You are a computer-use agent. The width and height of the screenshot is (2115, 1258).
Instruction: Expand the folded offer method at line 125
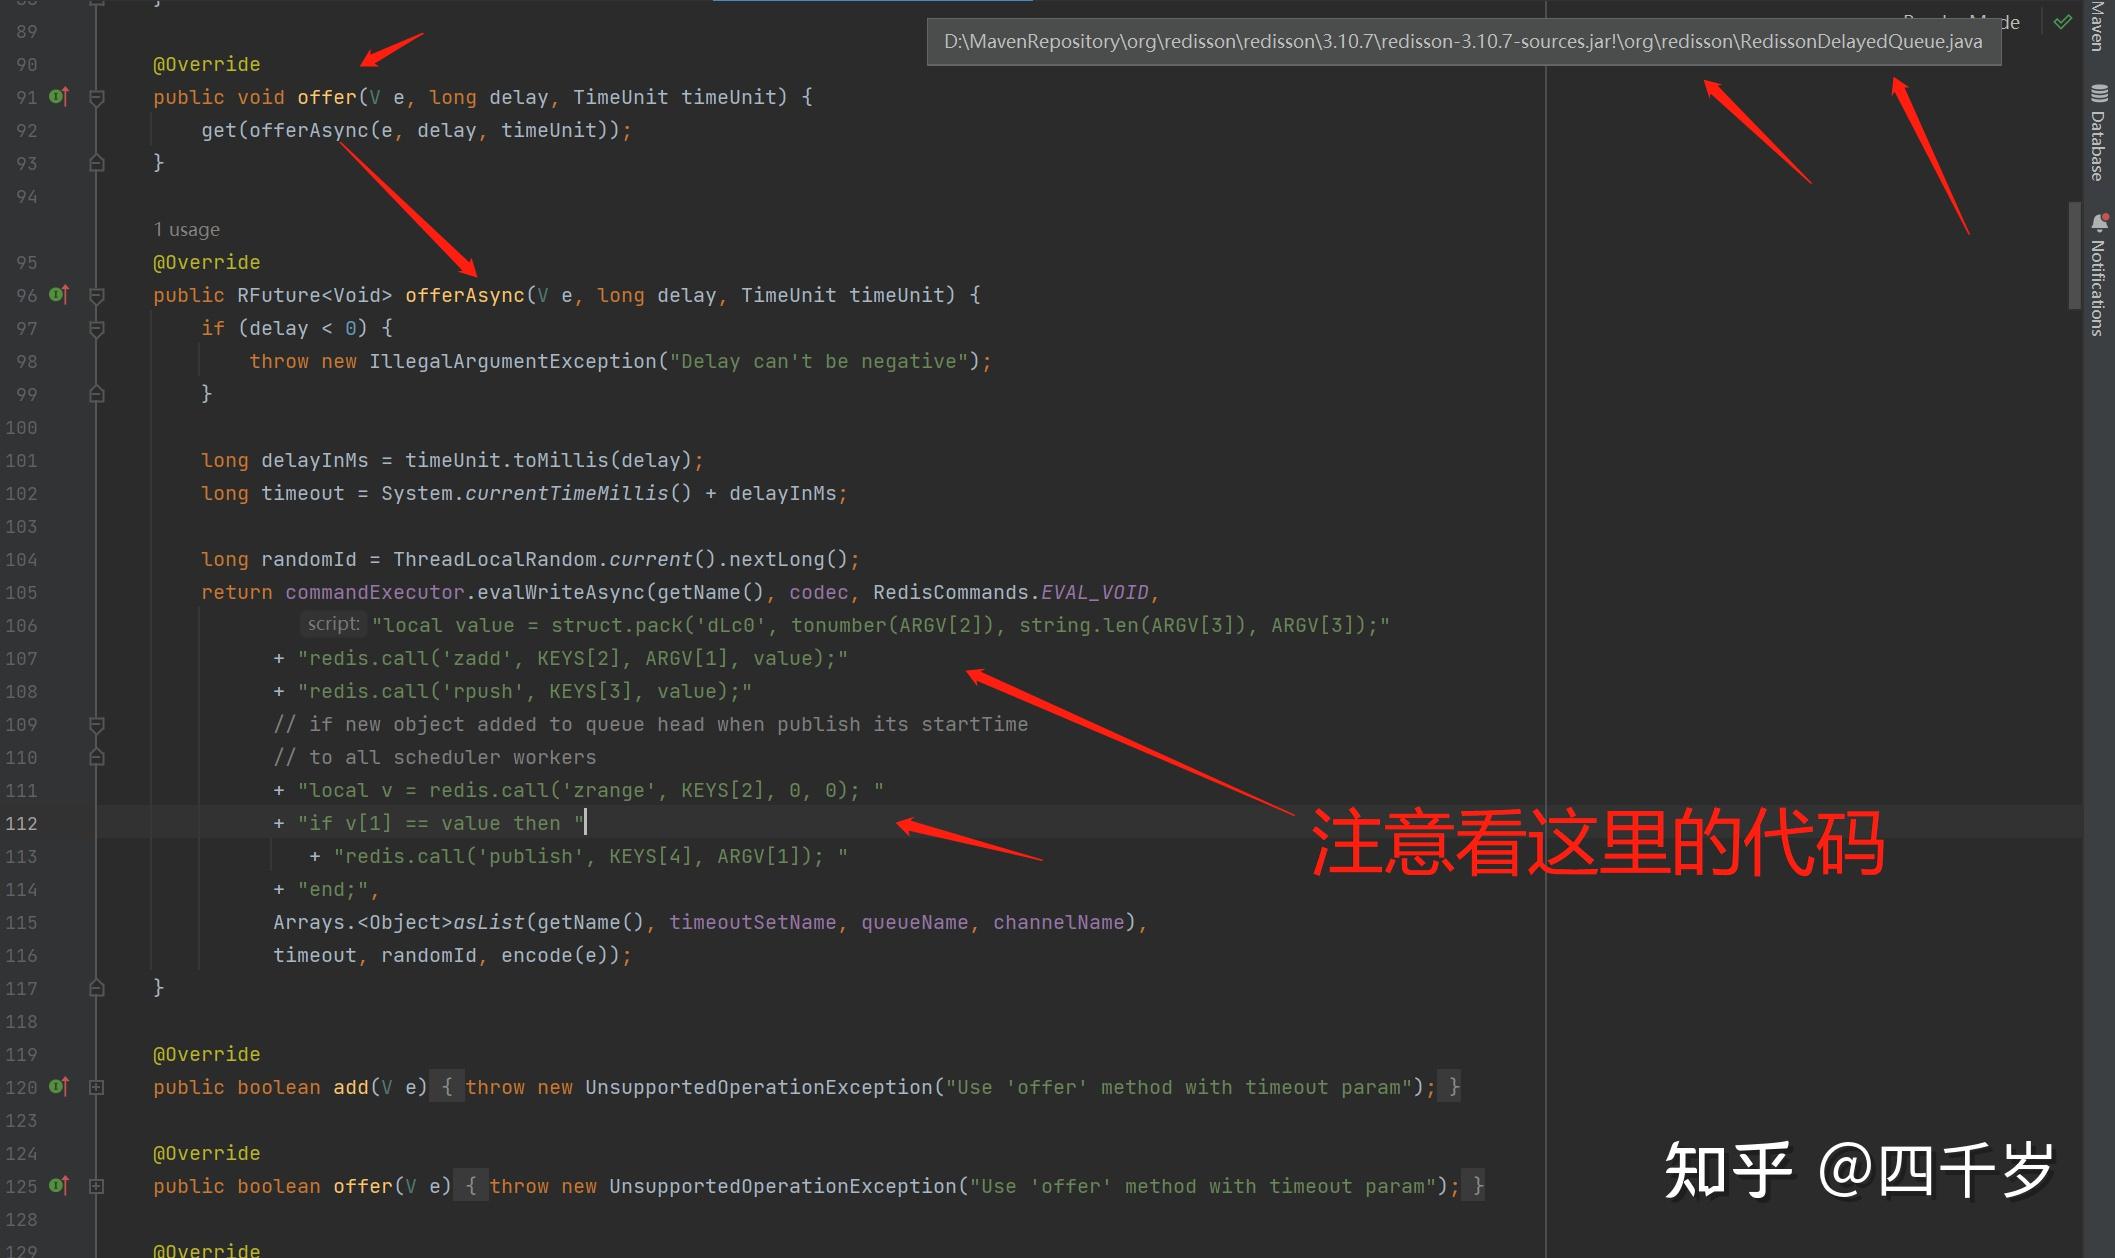(97, 1186)
